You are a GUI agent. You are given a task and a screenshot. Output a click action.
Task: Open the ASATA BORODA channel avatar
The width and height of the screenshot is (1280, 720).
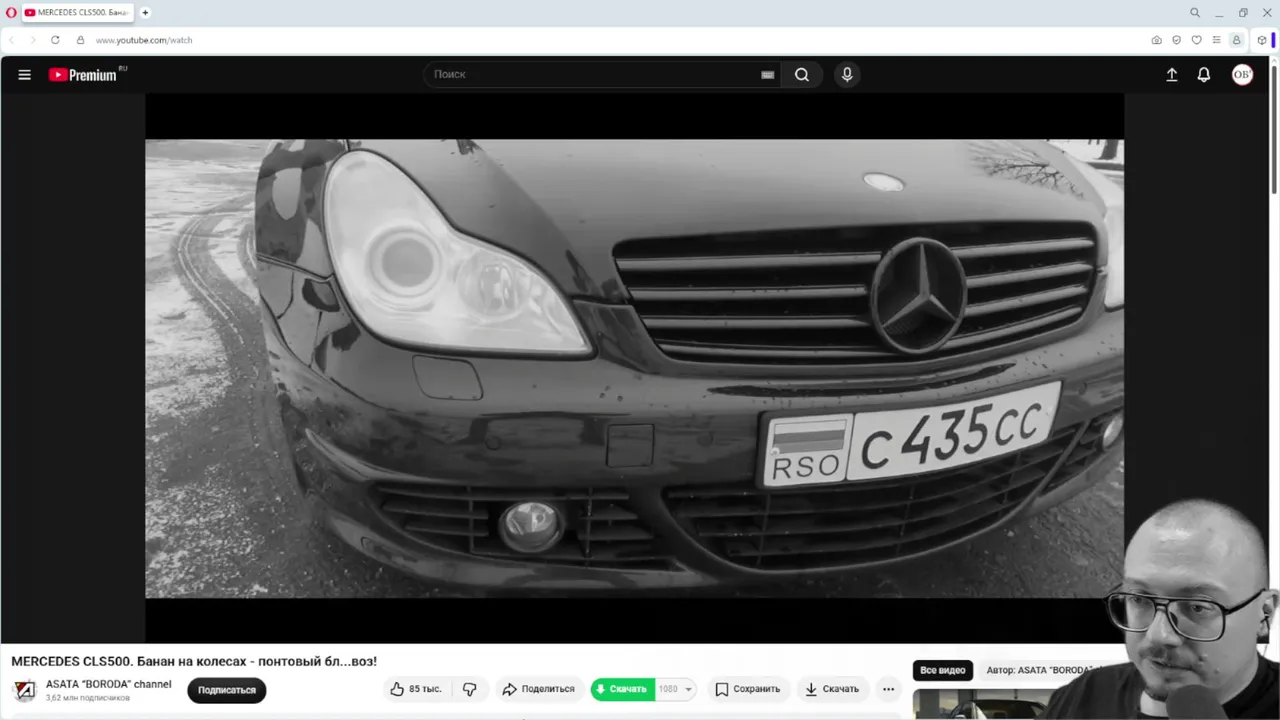25,690
